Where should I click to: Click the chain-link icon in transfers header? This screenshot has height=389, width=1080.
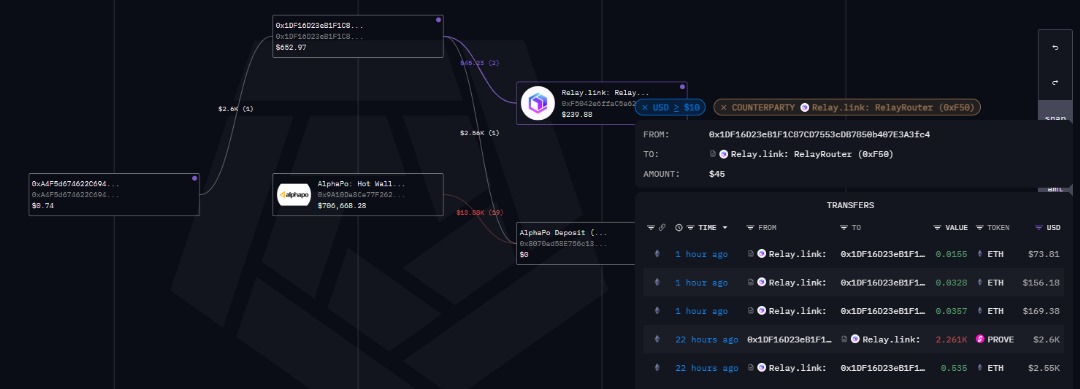(x=662, y=227)
